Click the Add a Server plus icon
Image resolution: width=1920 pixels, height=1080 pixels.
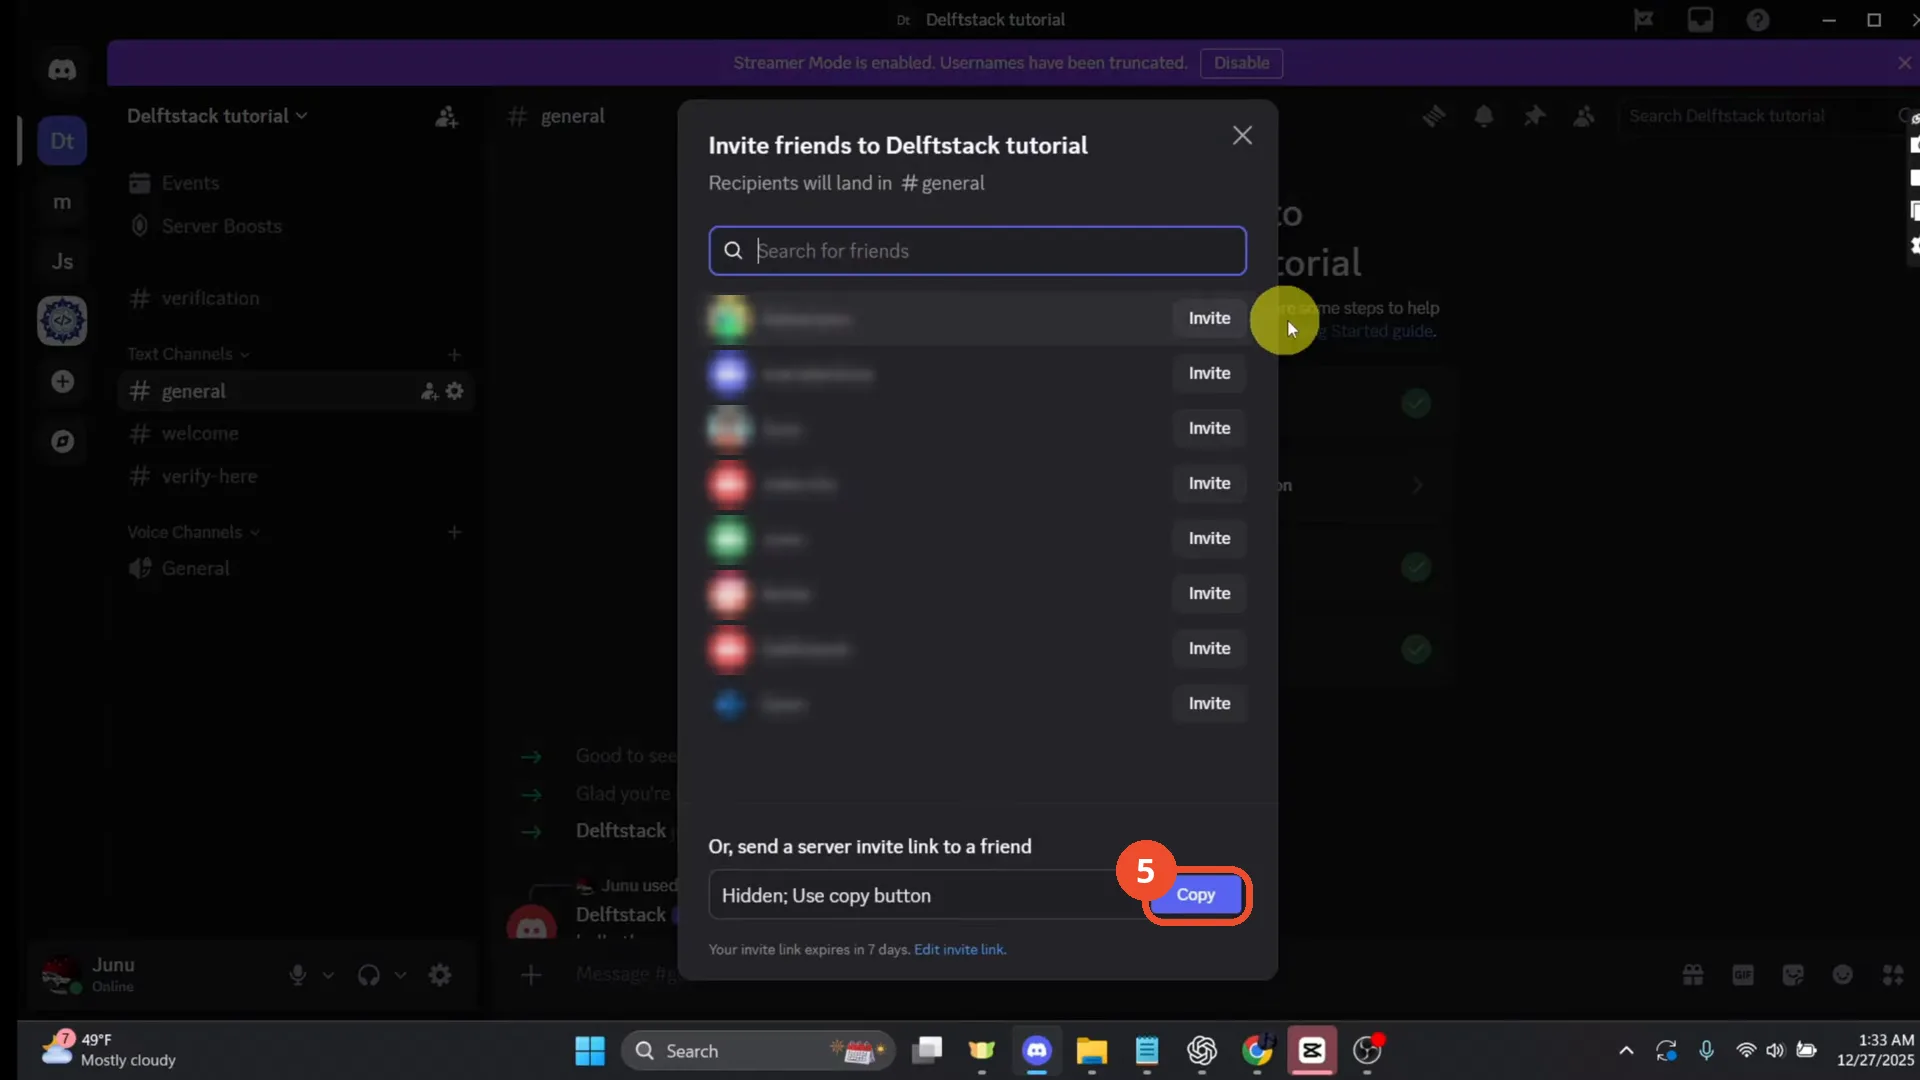point(62,382)
